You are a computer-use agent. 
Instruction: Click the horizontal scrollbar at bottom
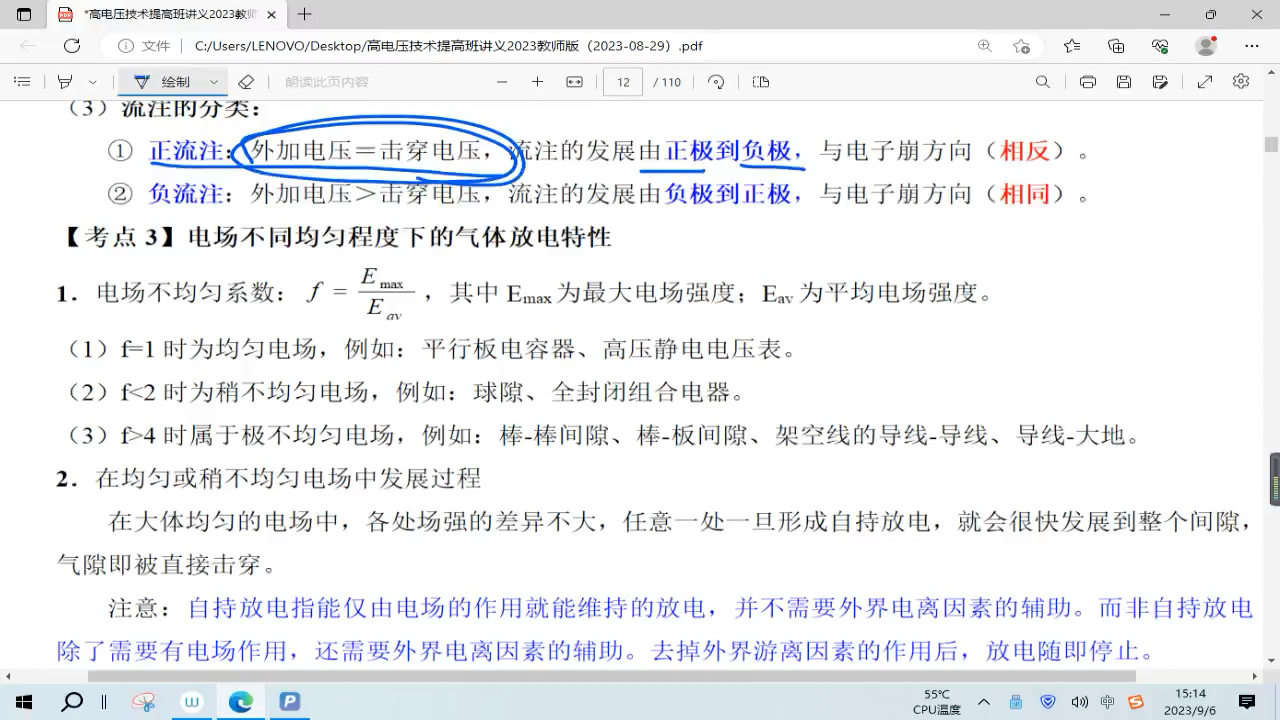(611, 676)
